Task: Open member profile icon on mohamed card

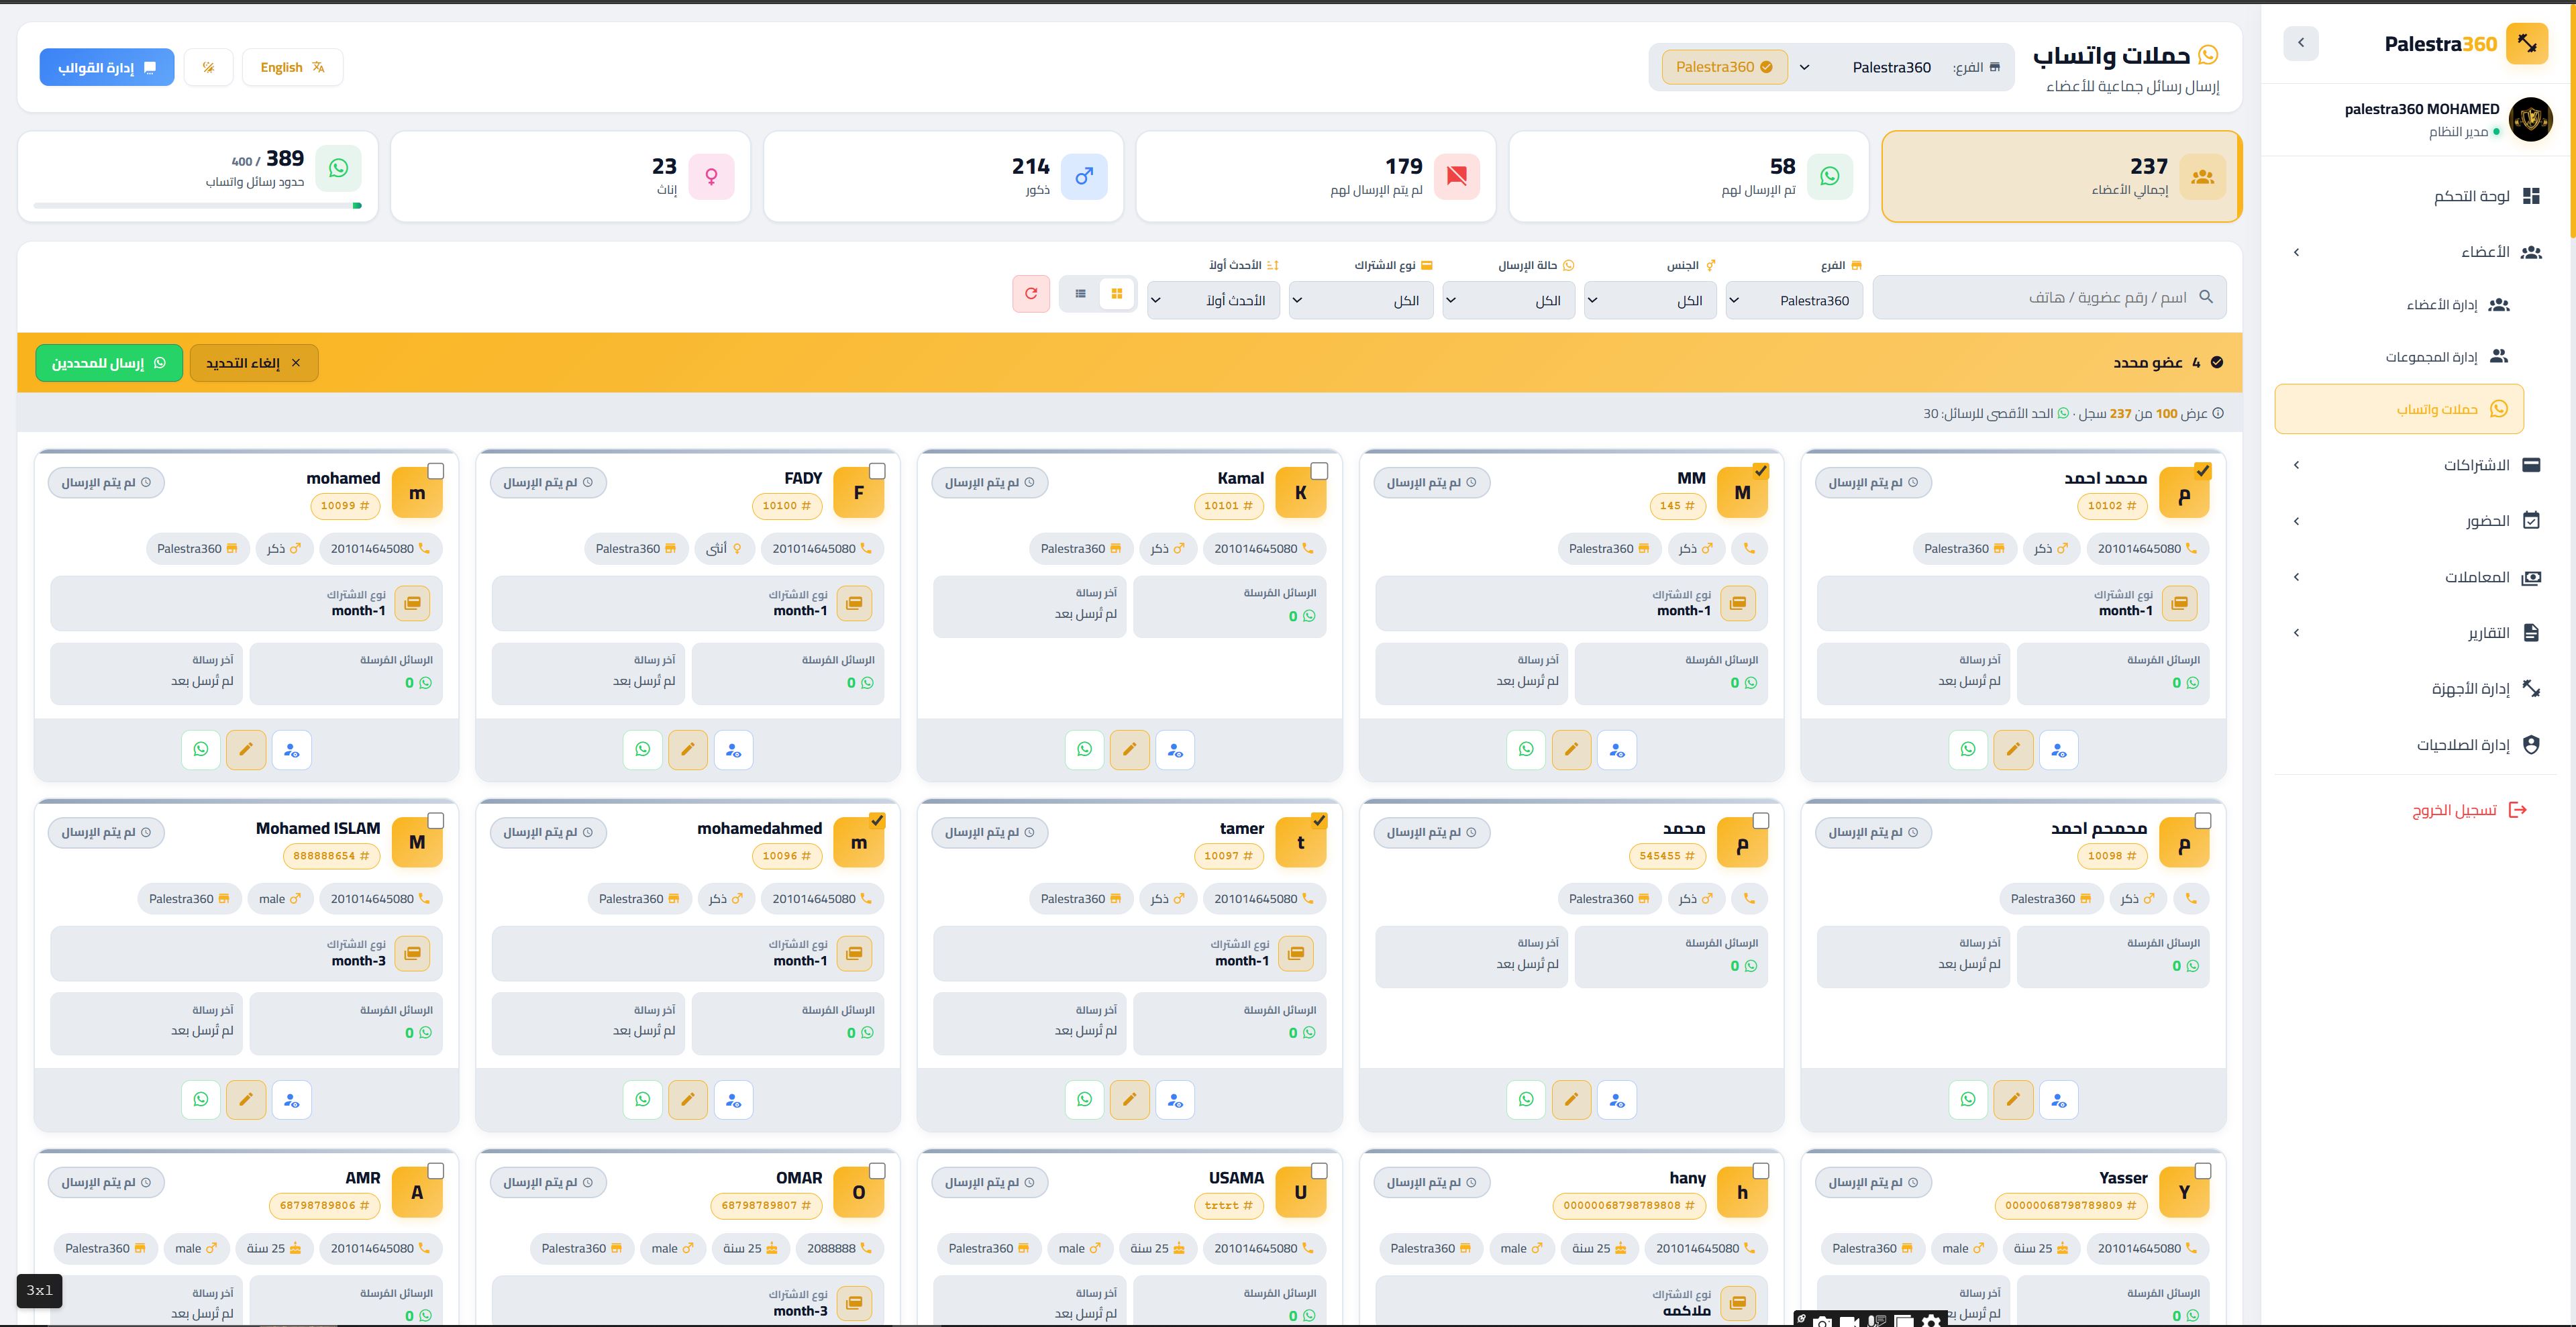Action: [291, 749]
